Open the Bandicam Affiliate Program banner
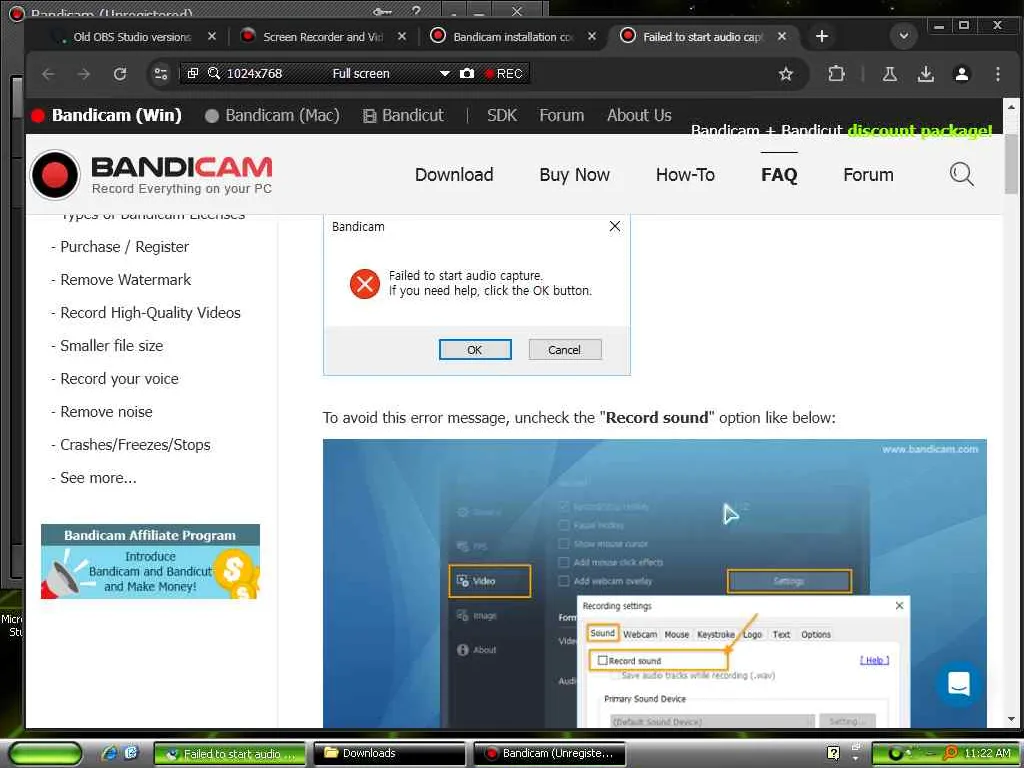Image resolution: width=1024 pixels, height=768 pixels. coord(150,562)
